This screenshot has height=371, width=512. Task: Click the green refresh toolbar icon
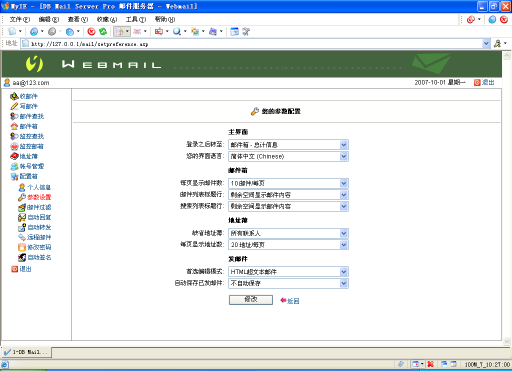pos(103,32)
